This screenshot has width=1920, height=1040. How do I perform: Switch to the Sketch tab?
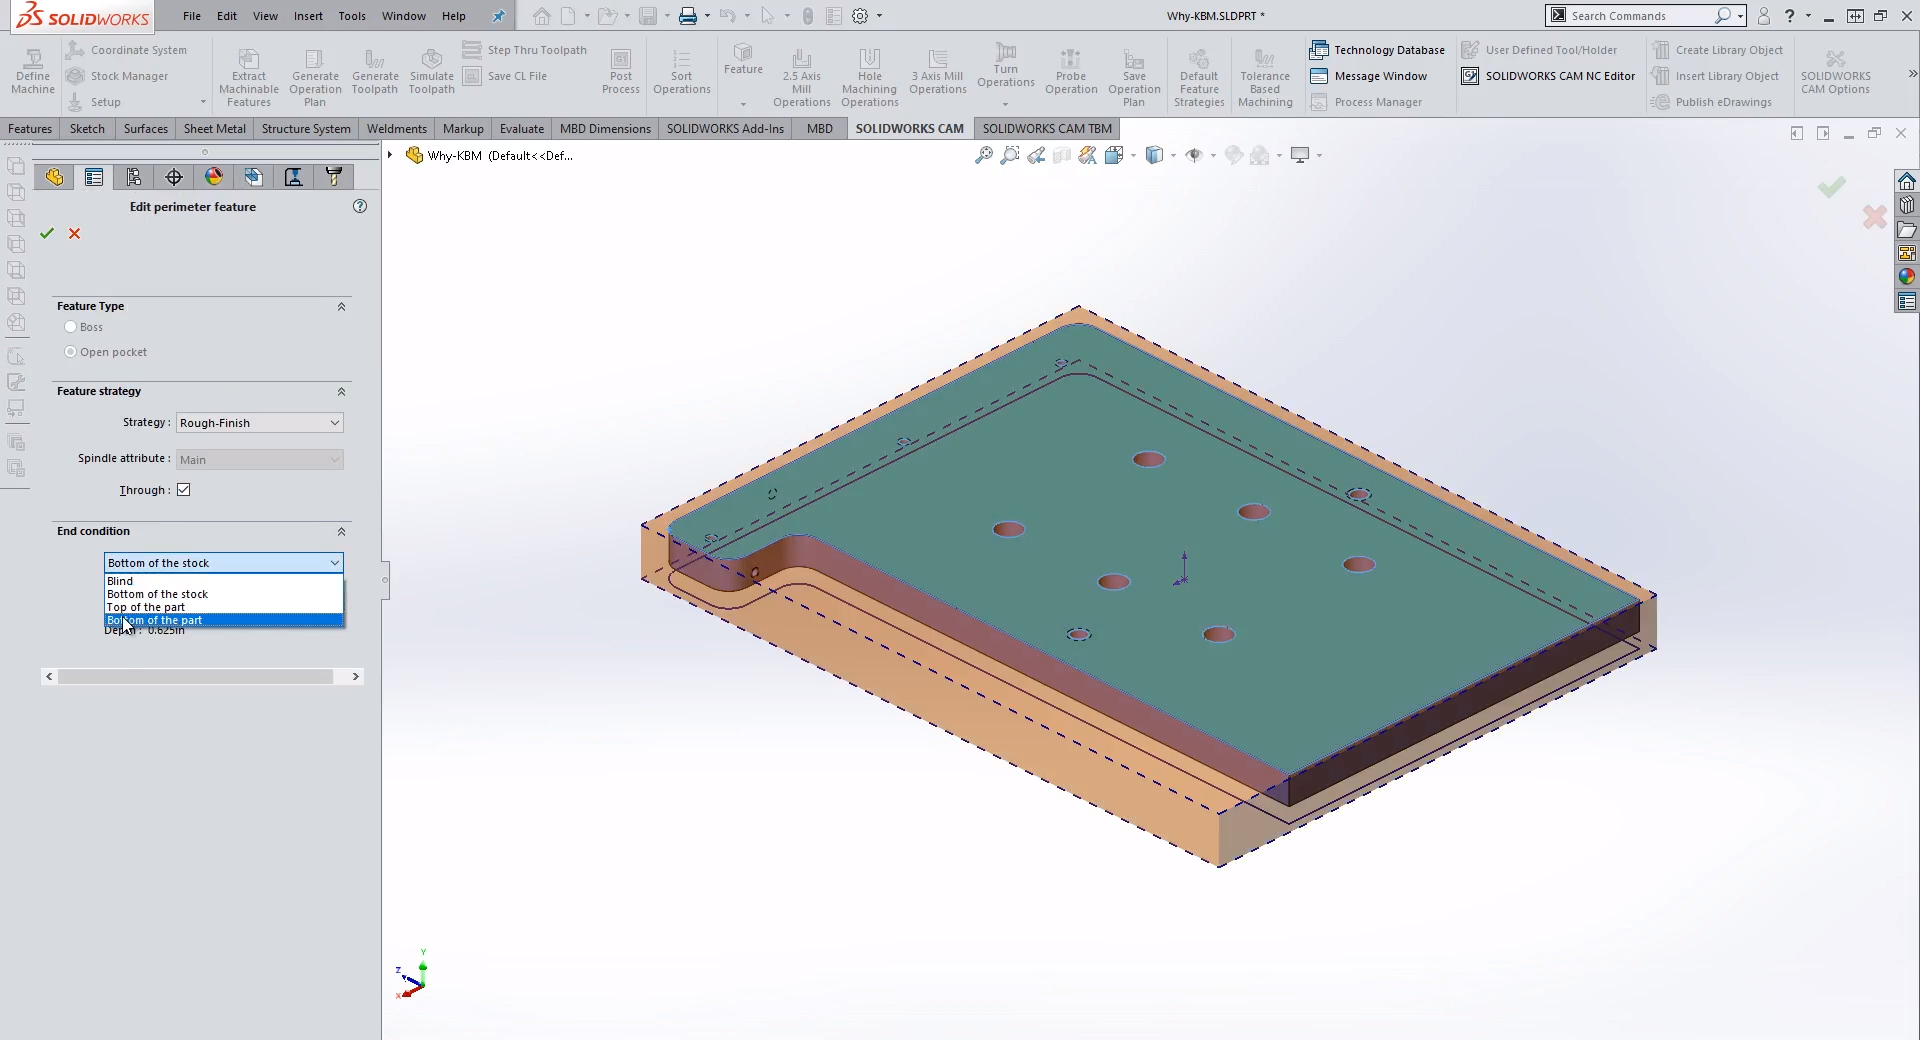click(87, 128)
